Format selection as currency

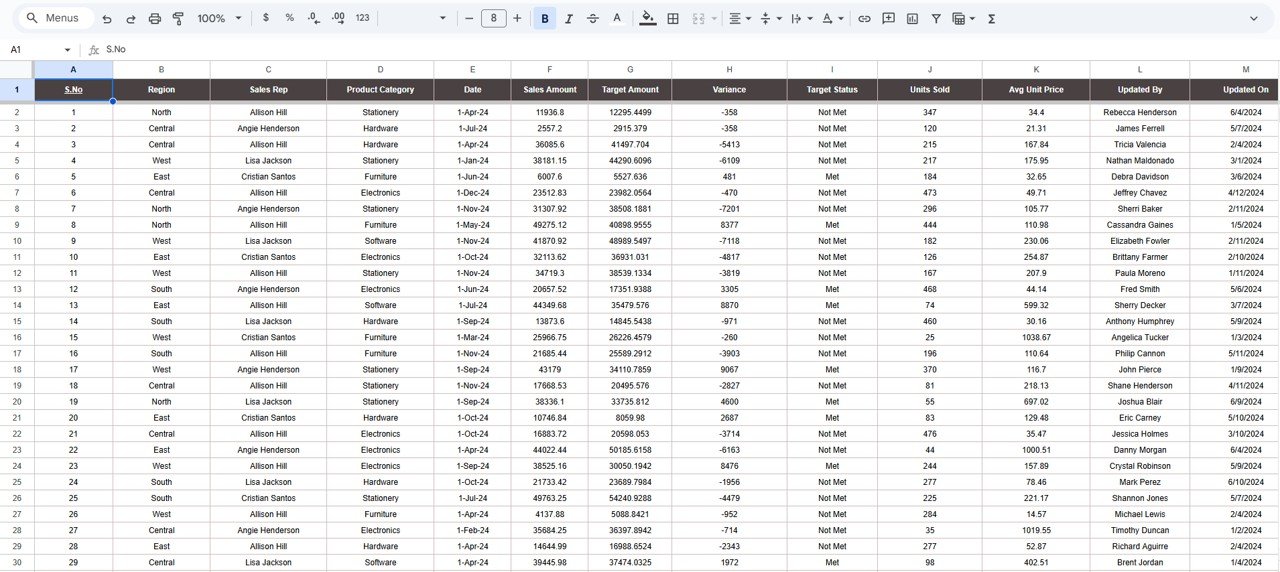pyautogui.click(x=265, y=18)
